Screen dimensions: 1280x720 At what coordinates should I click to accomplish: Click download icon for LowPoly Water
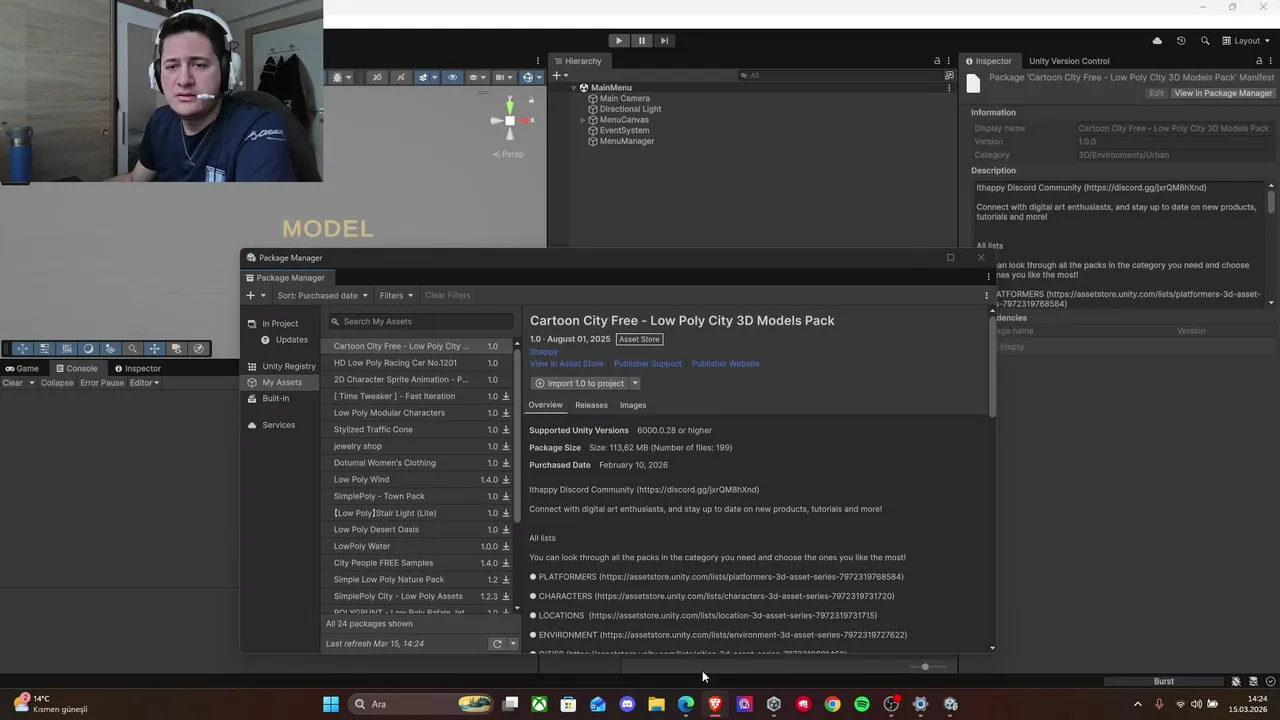click(x=506, y=547)
